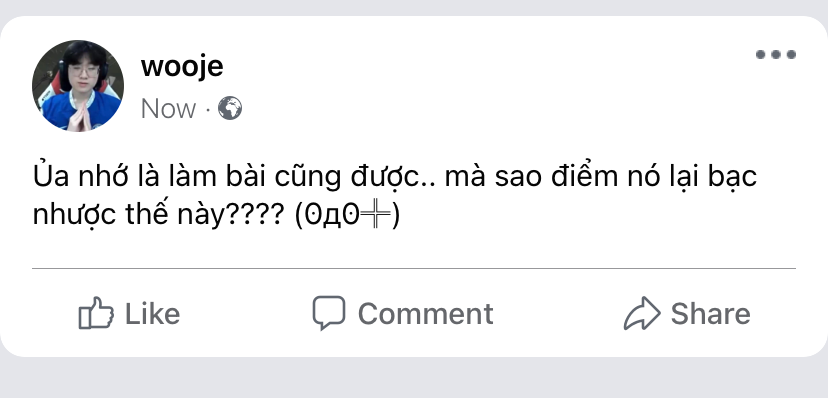828x398 pixels.
Task: Click the (0д0╬) kaomoji in the post
Action: click(347, 215)
